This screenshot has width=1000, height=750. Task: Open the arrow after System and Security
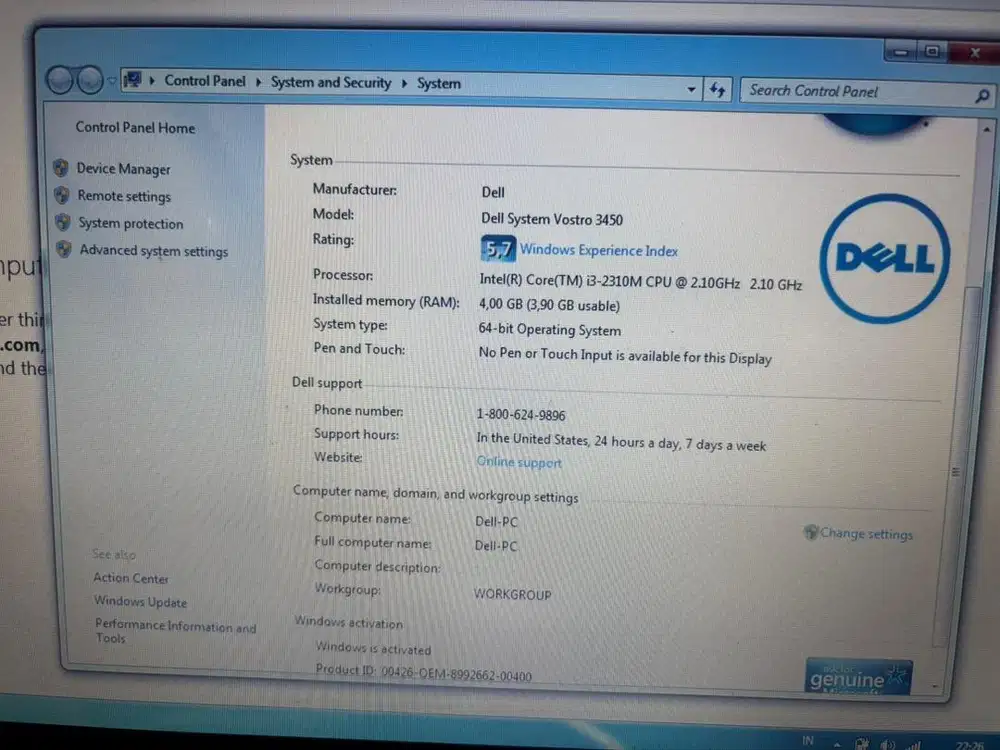tap(404, 83)
